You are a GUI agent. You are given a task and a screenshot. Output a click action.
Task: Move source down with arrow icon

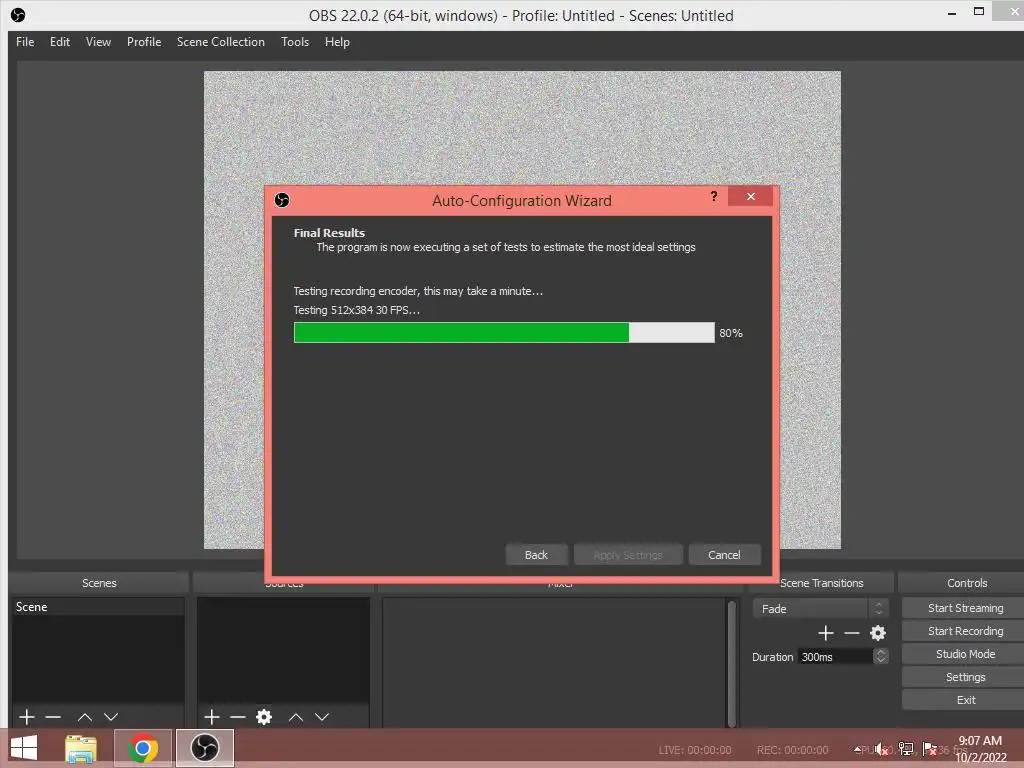(322, 717)
